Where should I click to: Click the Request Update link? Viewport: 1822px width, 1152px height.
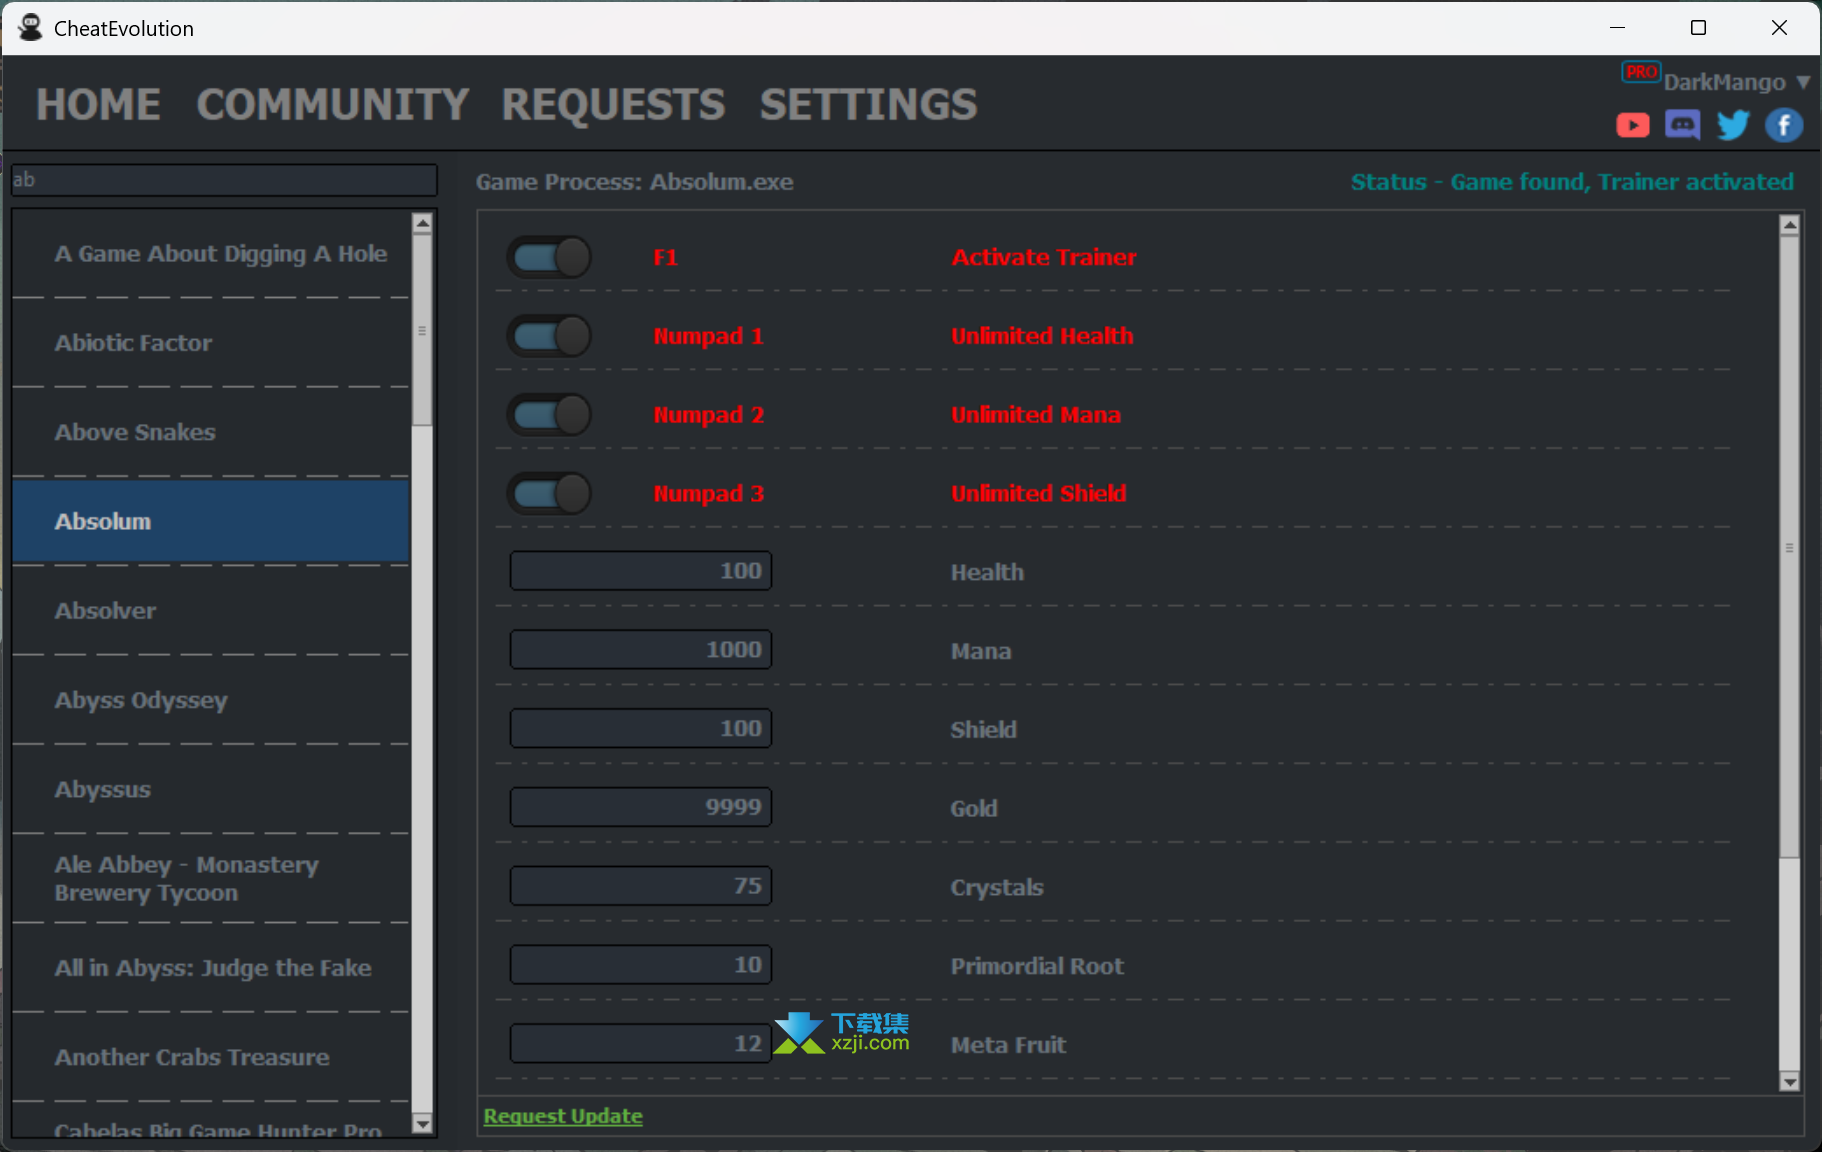563,1116
